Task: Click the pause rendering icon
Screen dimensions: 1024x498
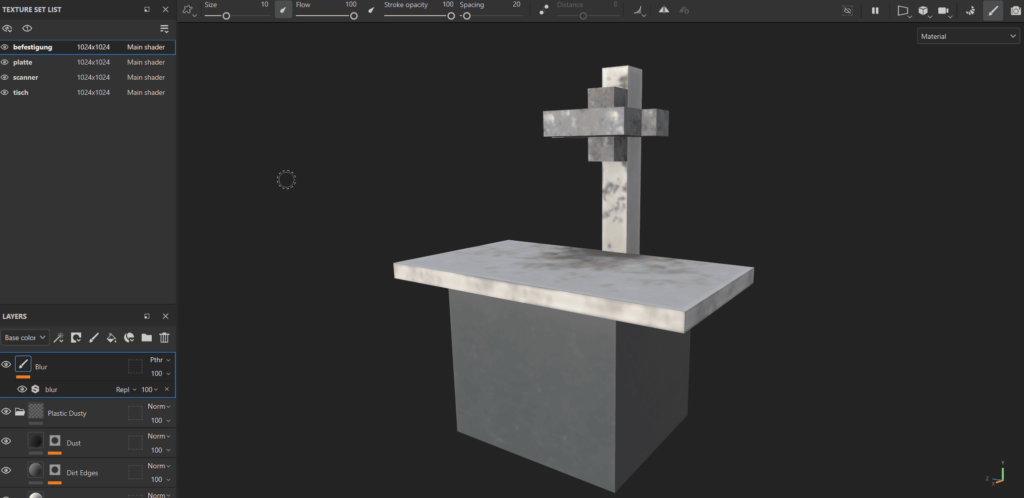Action: [x=875, y=10]
